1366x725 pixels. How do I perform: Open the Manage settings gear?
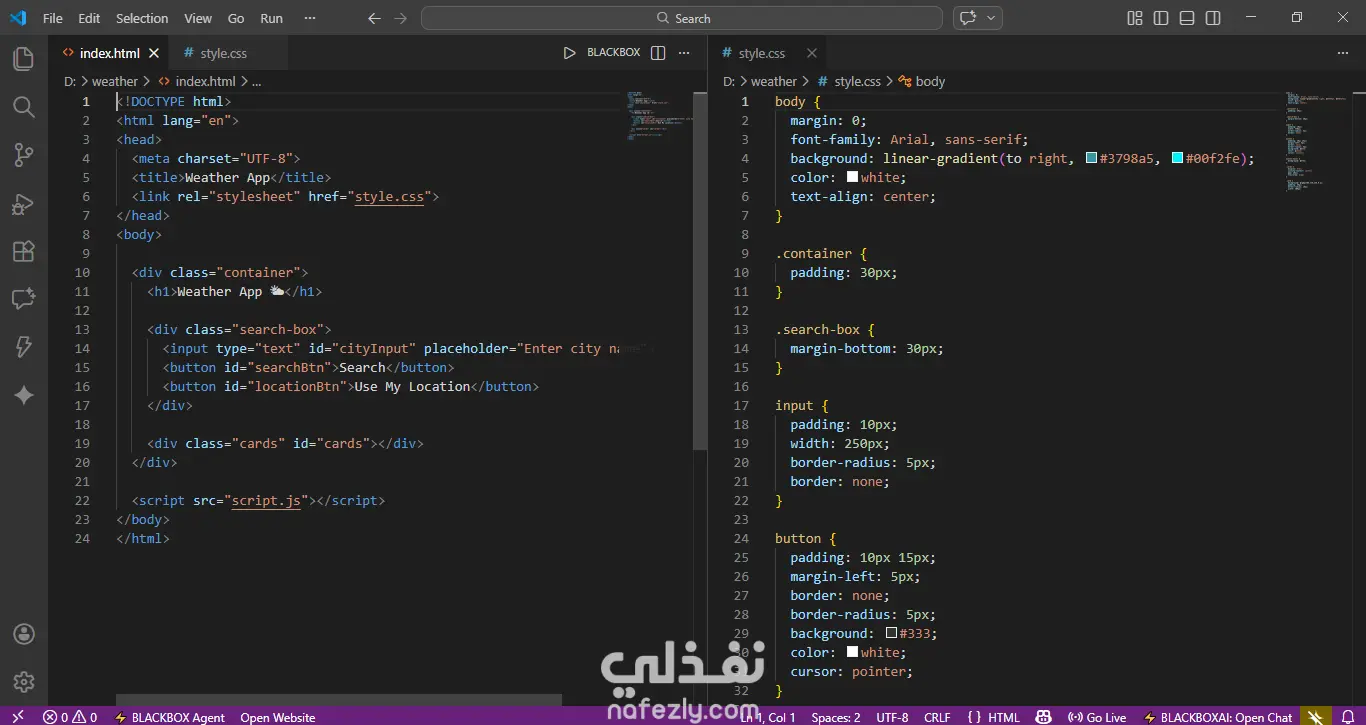click(x=23, y=682)
